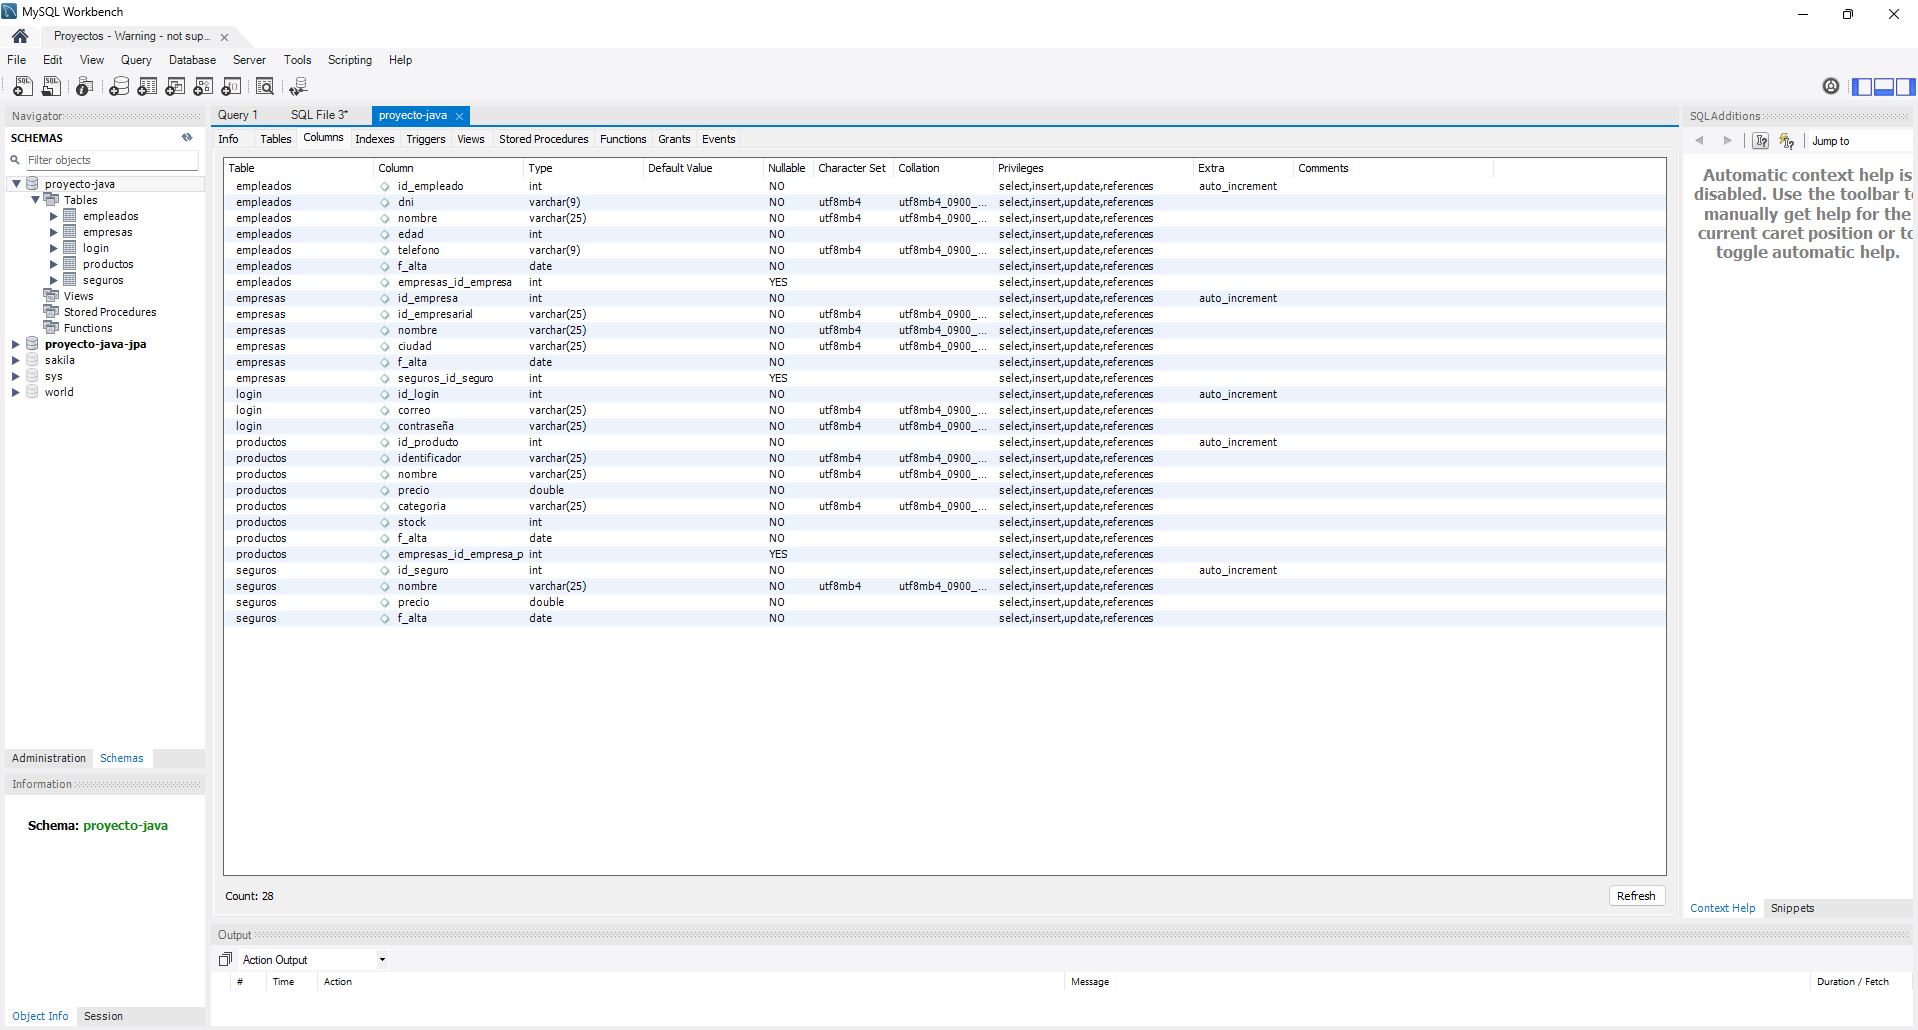Create a new stored procedure icon
The width and height of the screenshot is (1918, 1030).
click(x=203, y=87)
